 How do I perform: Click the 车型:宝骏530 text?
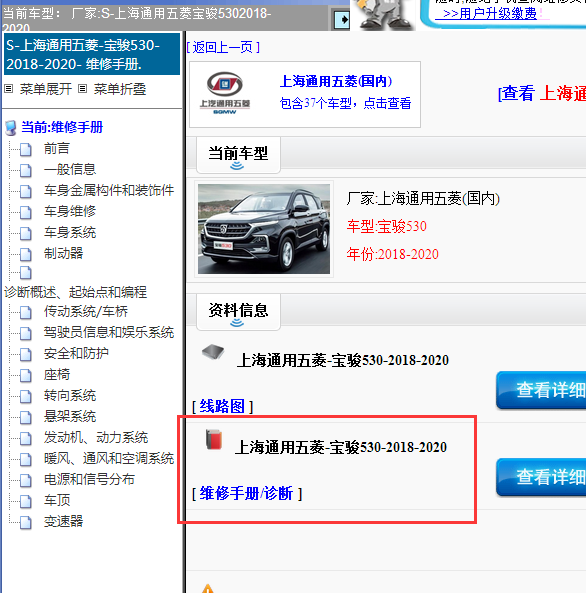pos(387,226)
